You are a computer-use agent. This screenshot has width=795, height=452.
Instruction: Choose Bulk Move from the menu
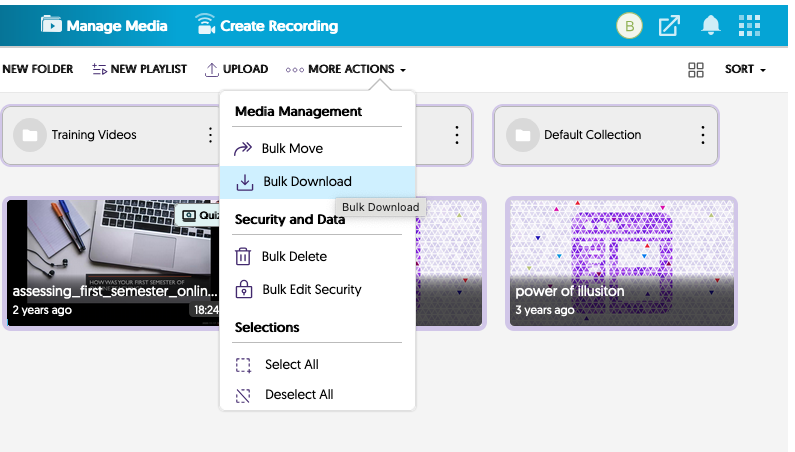(x=292, y=149)
